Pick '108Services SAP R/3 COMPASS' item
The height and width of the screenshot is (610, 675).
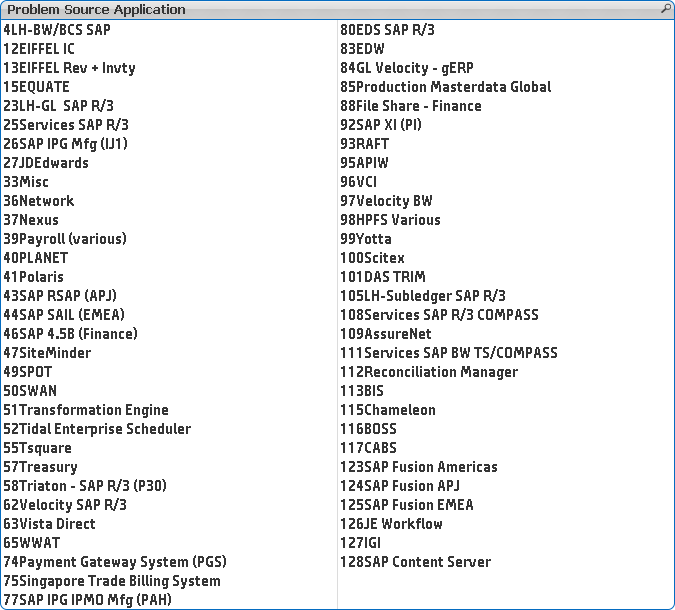pyautogui.click(x=506, y=315)
